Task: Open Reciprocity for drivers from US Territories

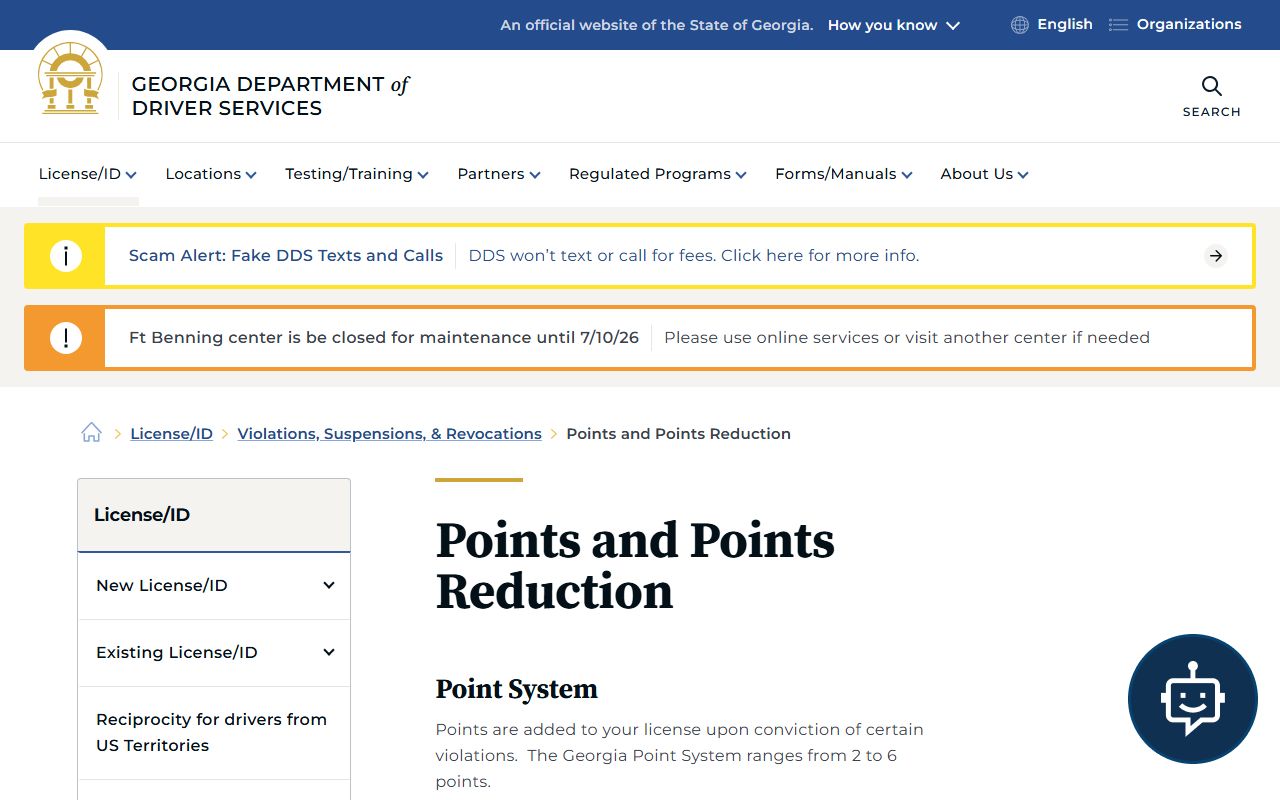Action: pyautogui.click(x=214, y=732)
